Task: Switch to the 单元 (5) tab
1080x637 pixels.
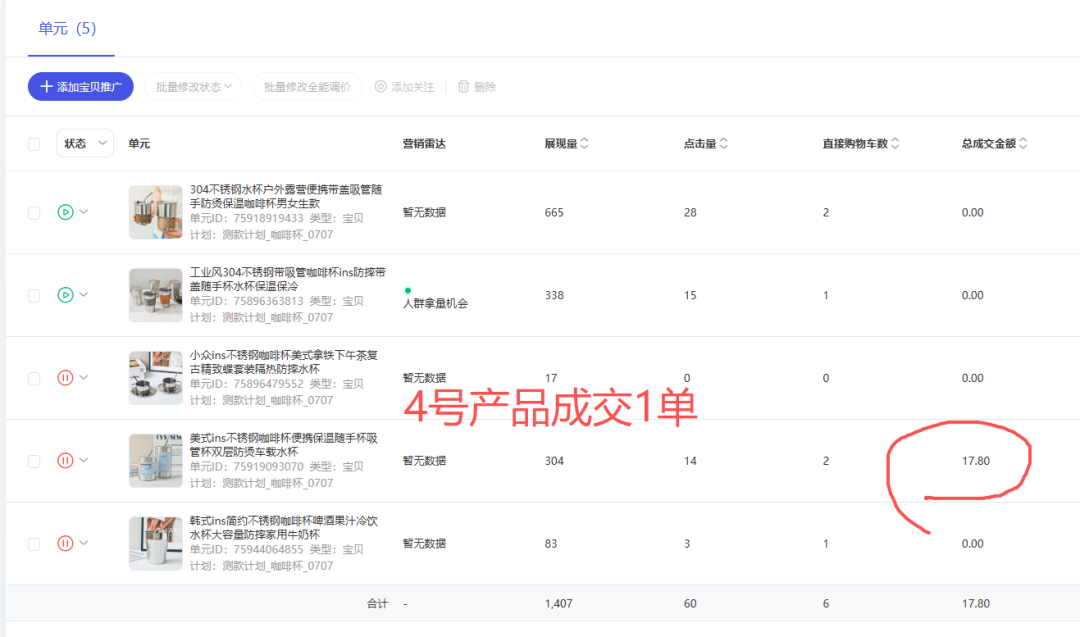Action: pyautogui.click(x=67, y=28)
